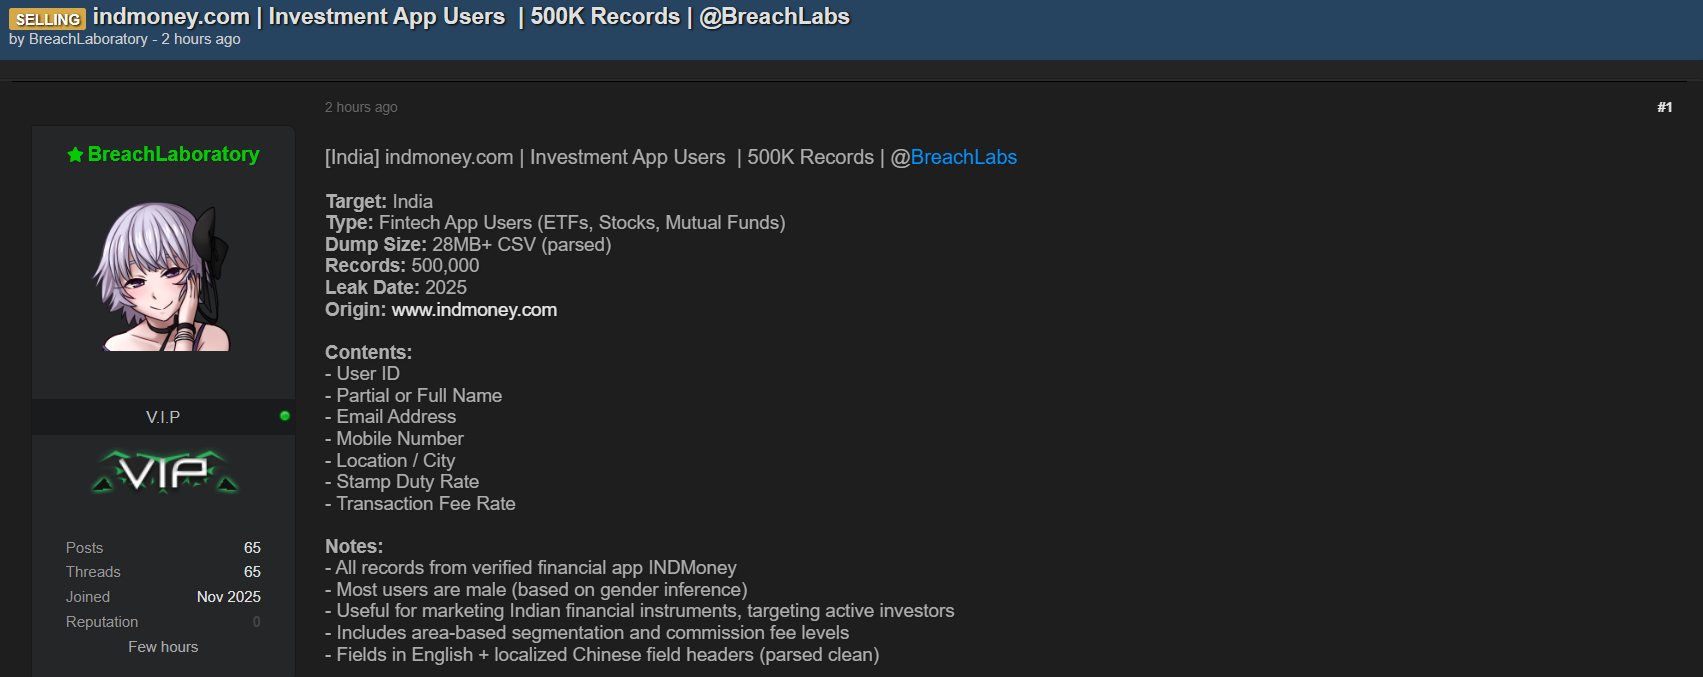Click the green online status dot
Image resolution: width=1703 pixels, height=677 pixels.
pos(285,416)
